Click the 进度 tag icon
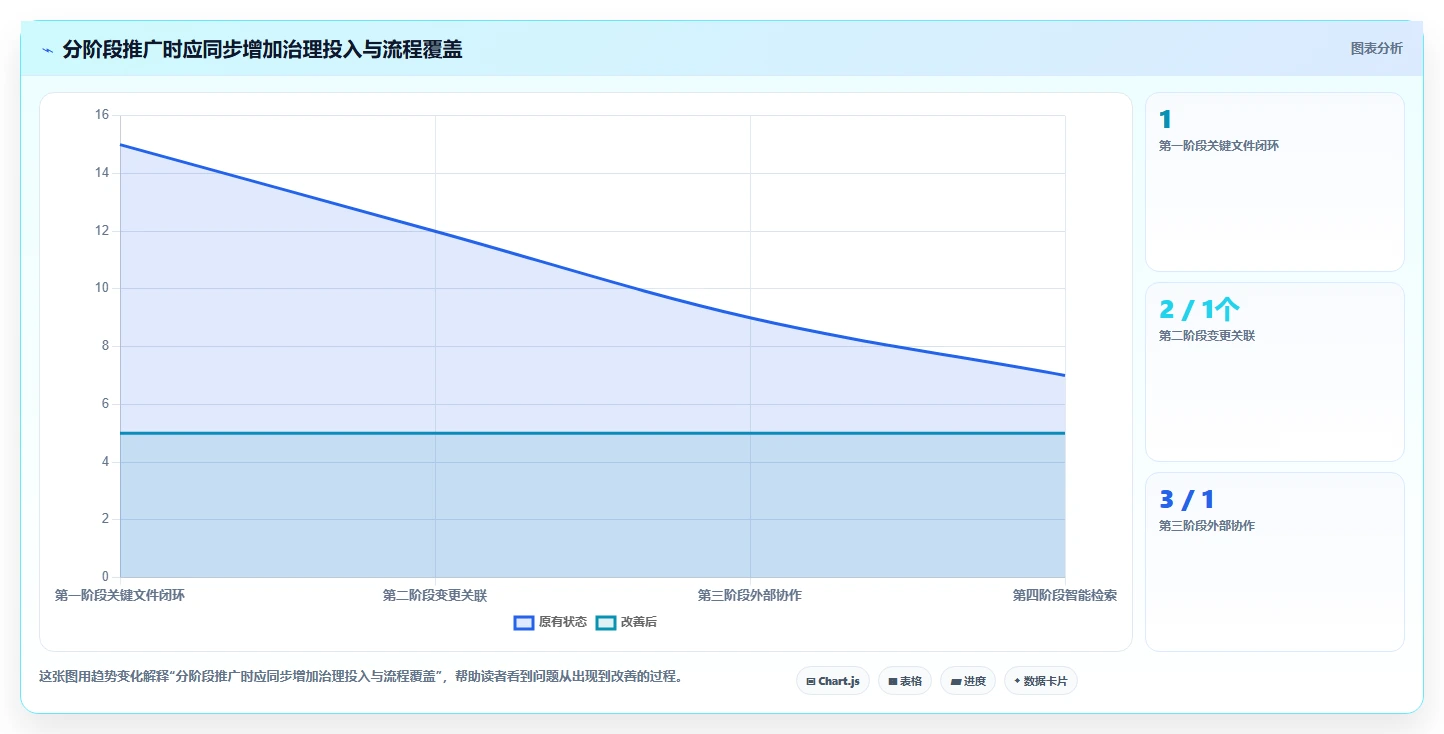 [955, 681]
